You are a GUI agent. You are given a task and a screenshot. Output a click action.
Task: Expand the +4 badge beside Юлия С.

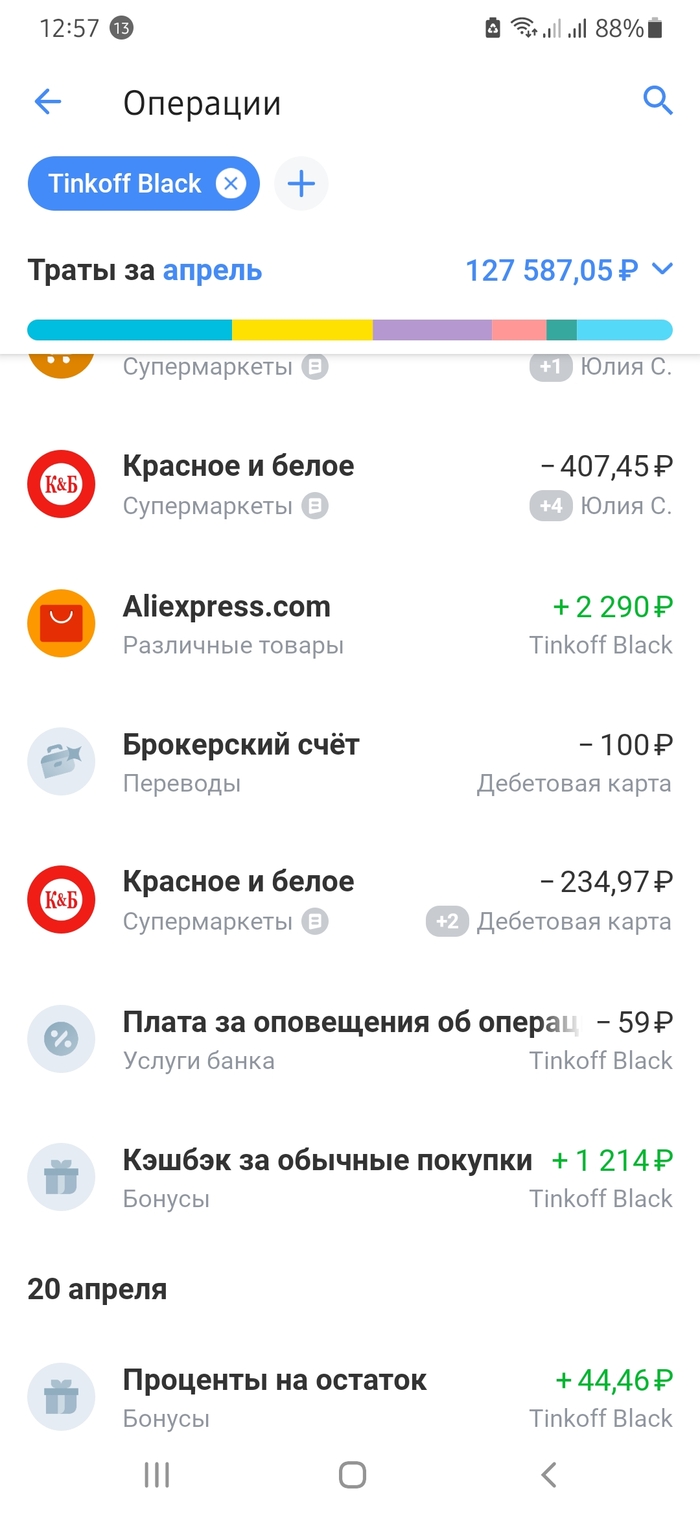(x=551, y=506)
